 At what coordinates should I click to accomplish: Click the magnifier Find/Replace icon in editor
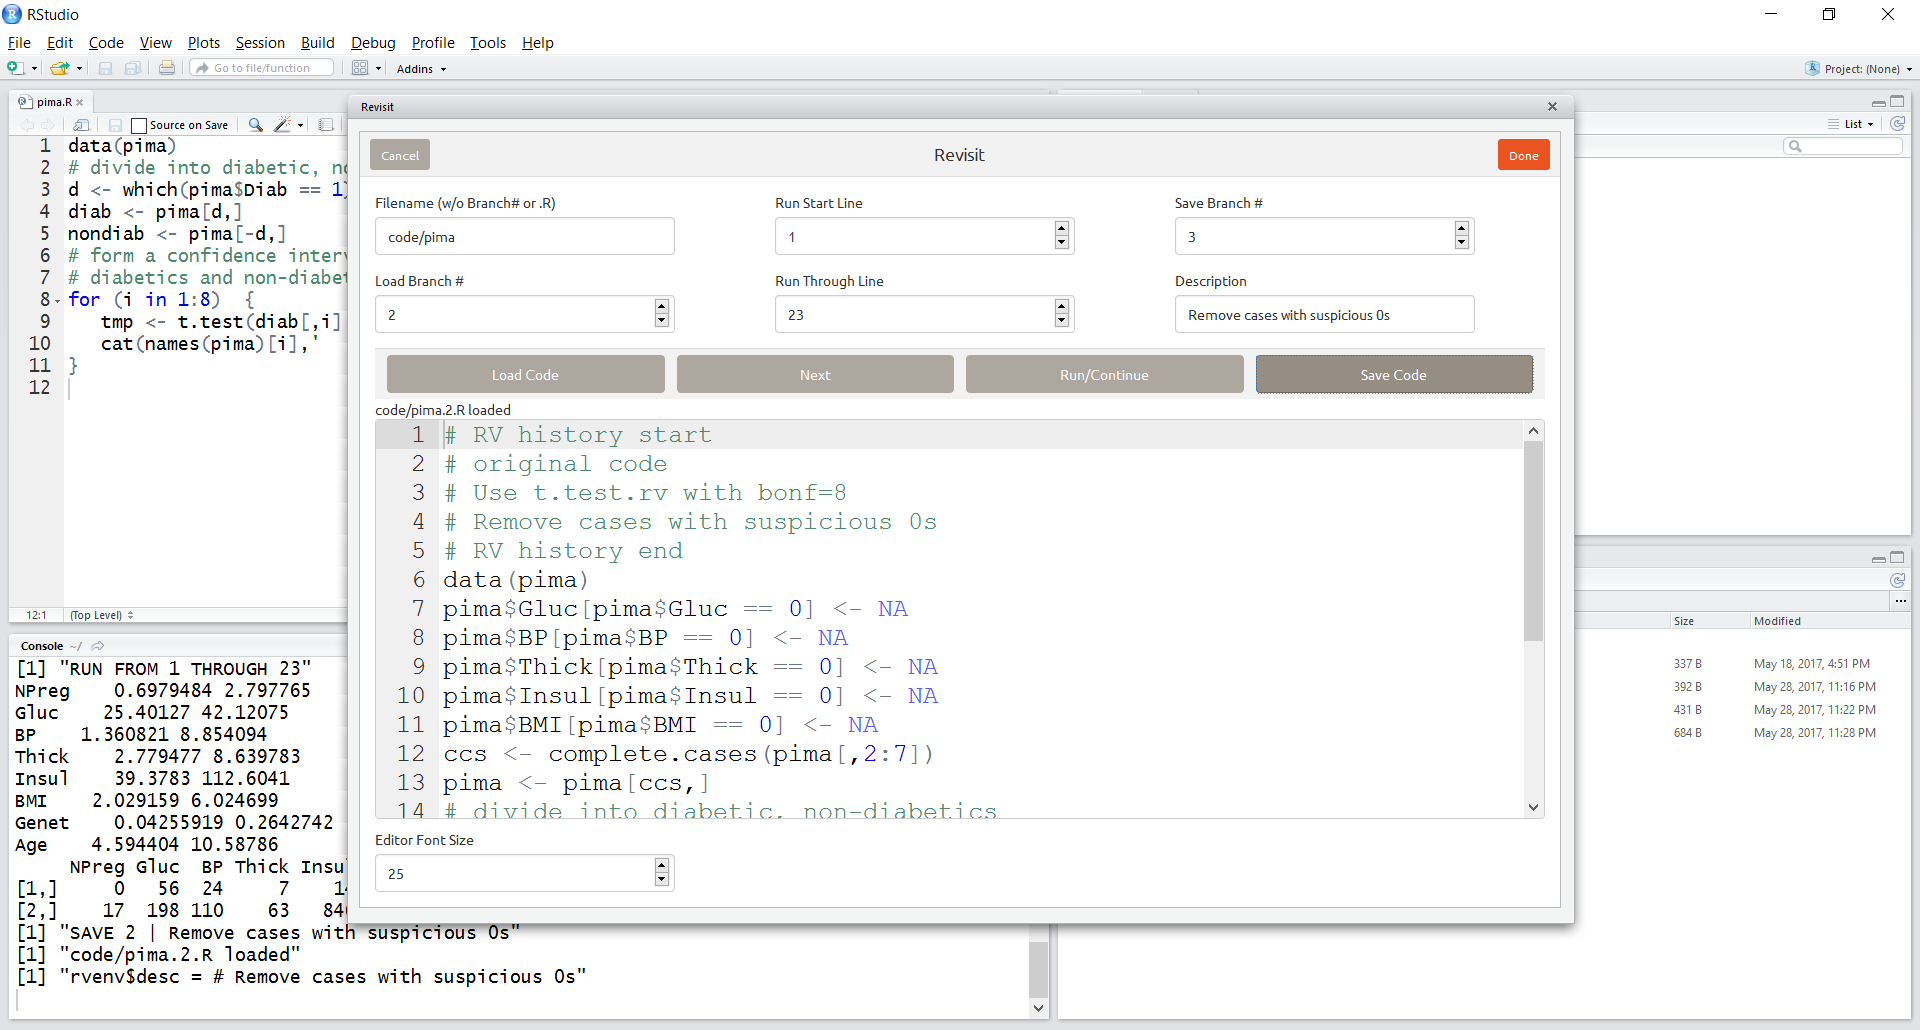pyautogui.click(x=256, y=125)
